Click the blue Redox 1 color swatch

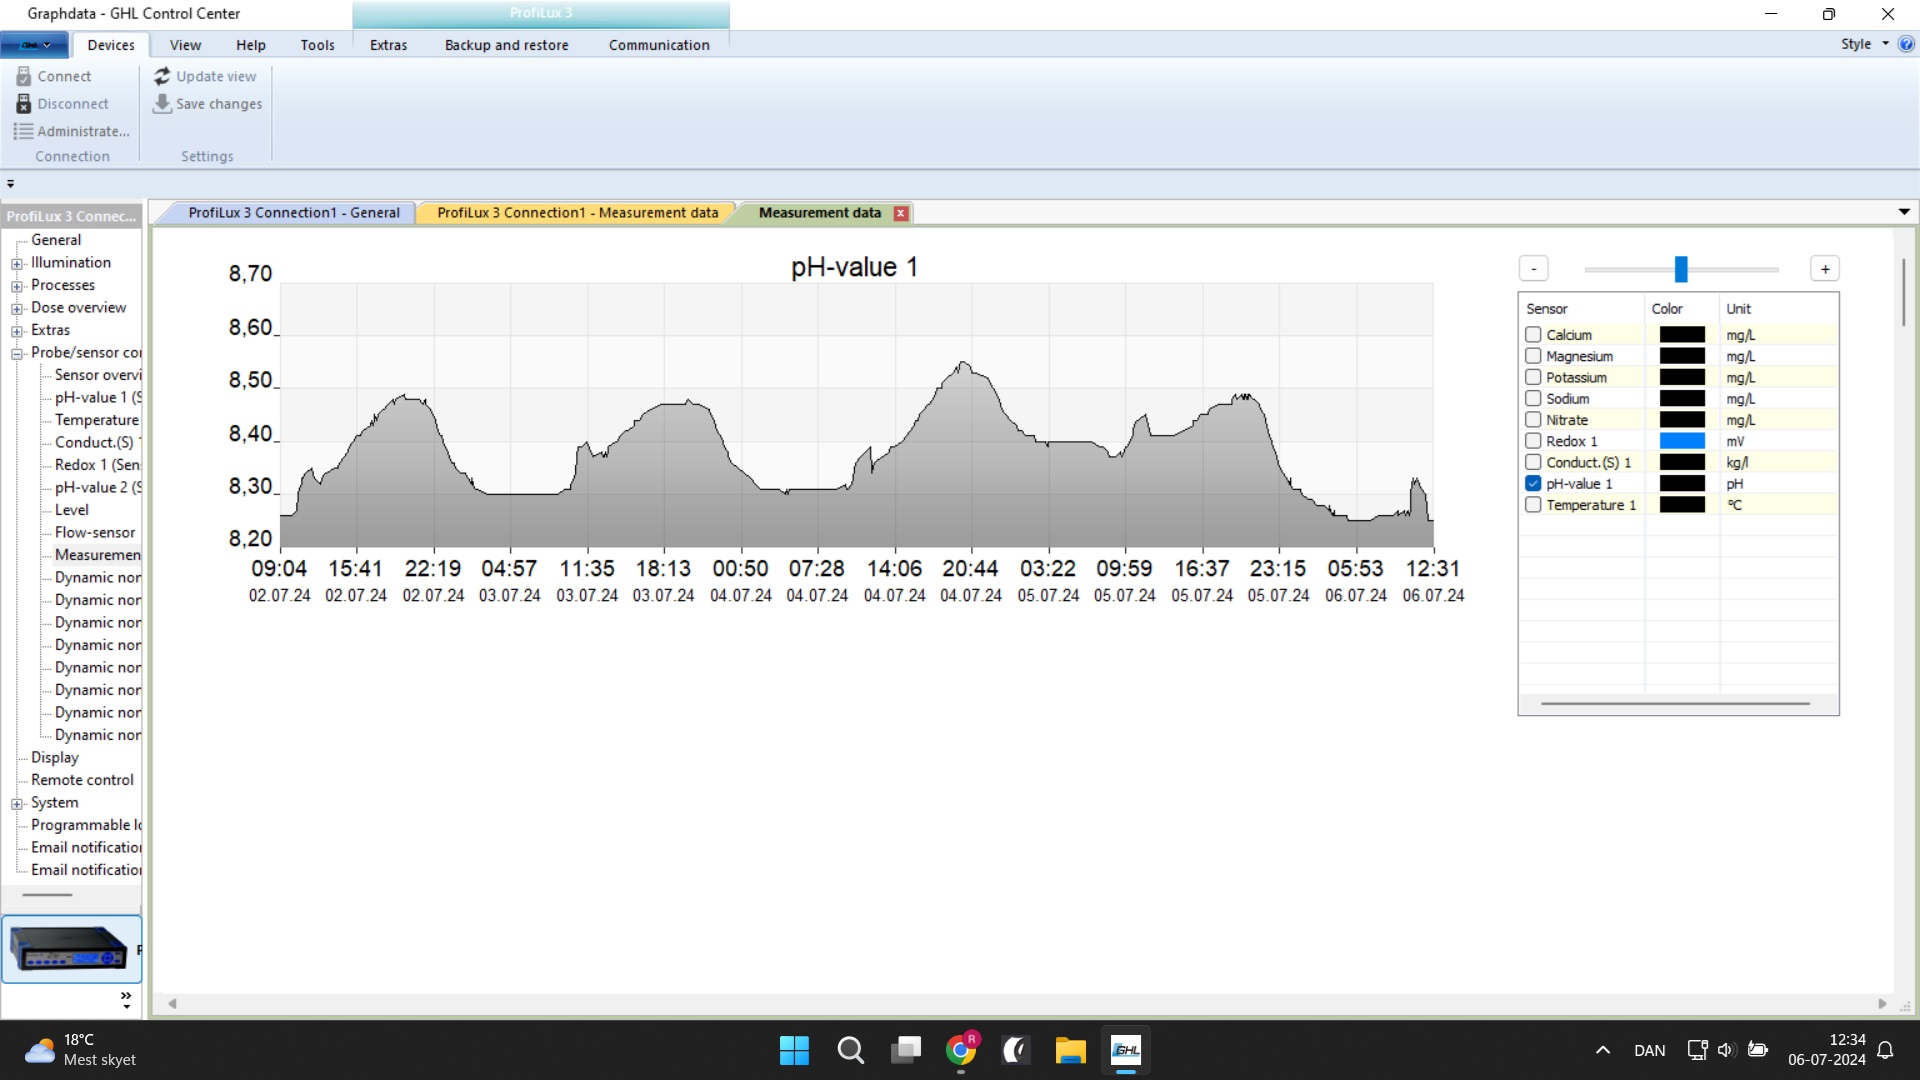click(1681, 441)
